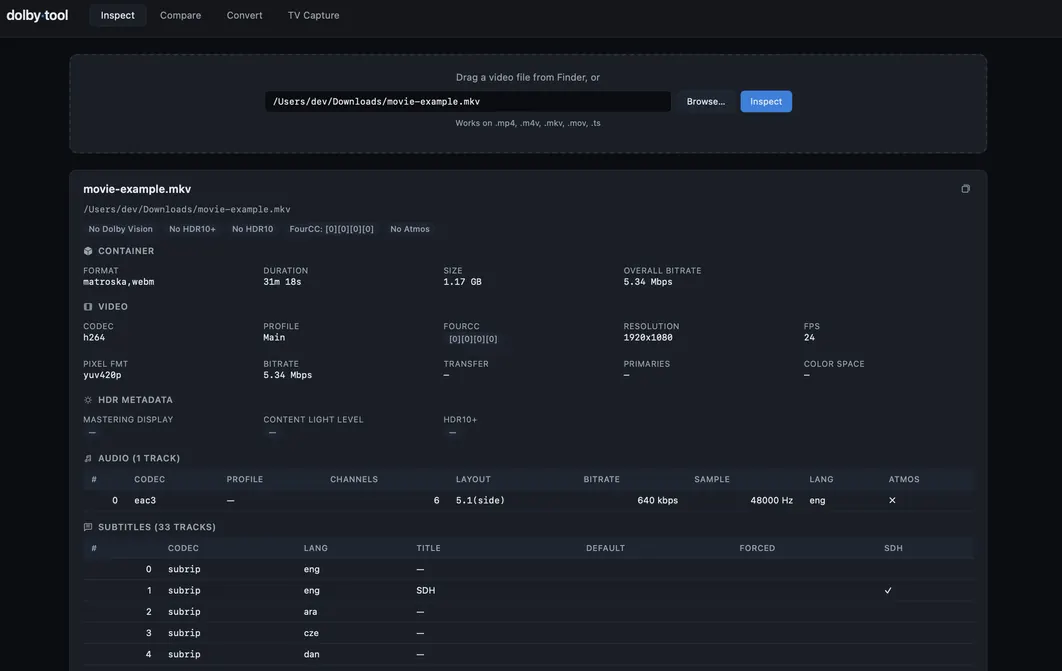This screenshot has width=1062, height=671.
Task: Click the CHANNELS column header
Action: coord(354,479)
